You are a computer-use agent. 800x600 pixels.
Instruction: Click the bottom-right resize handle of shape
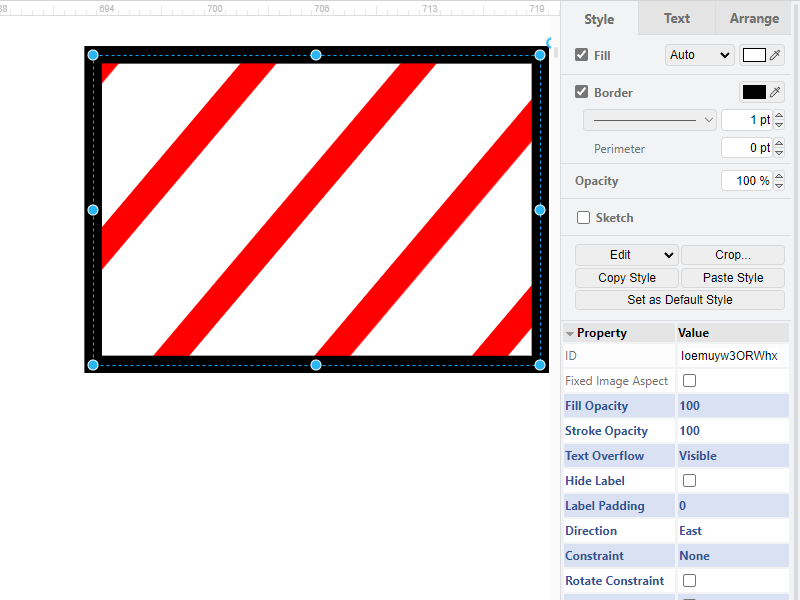(x=540, y=365)
